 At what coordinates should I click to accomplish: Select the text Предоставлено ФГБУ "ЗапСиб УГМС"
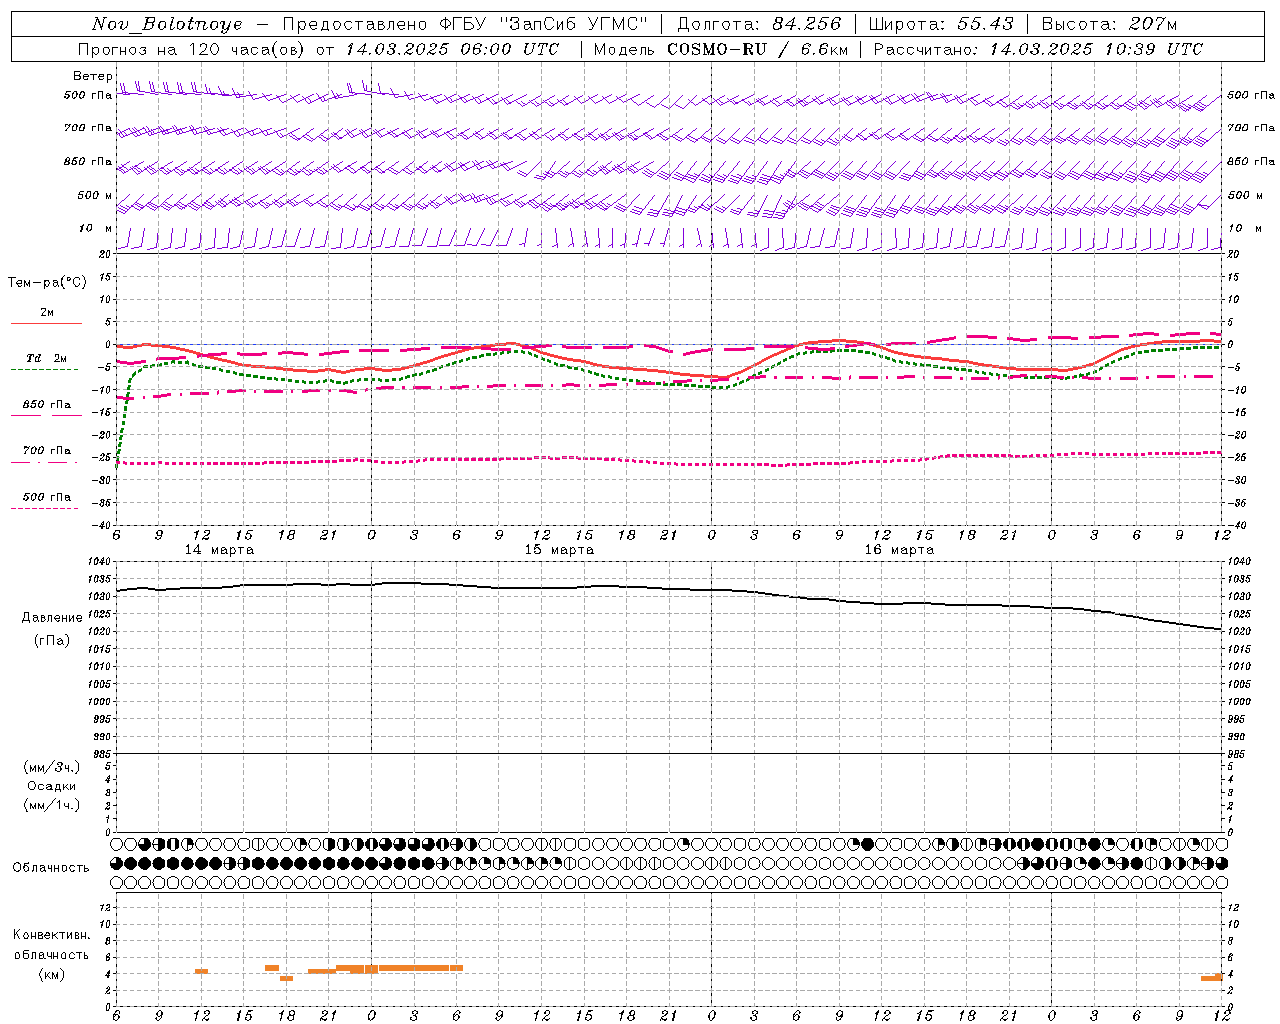(466, 24)
